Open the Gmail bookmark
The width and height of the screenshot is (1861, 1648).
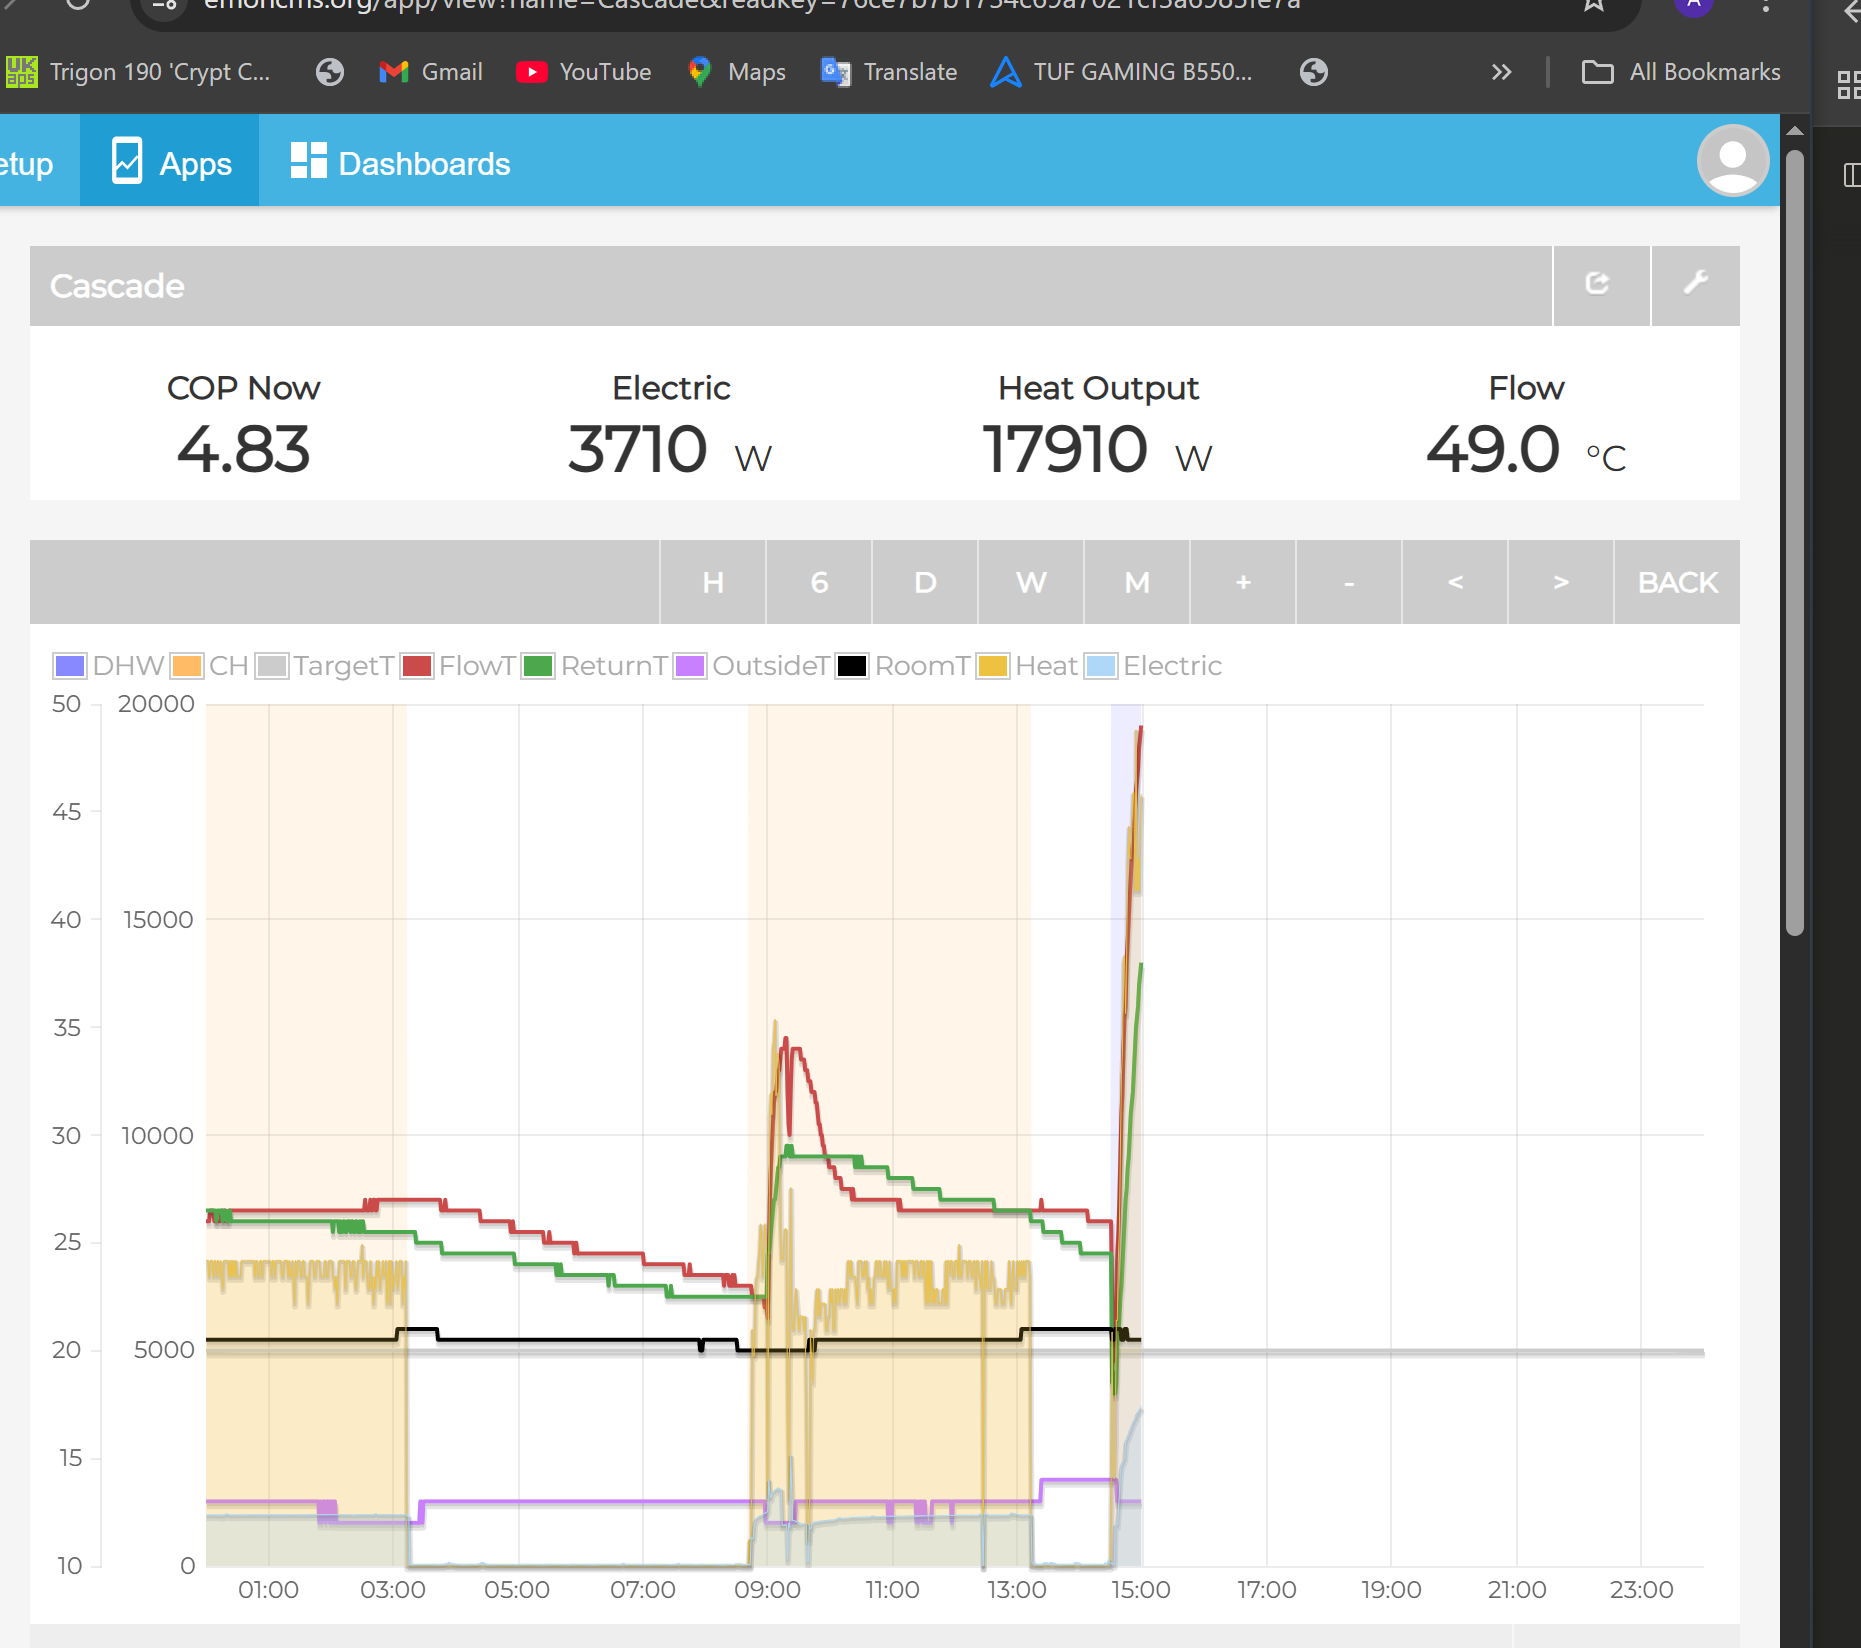[431, 72]
